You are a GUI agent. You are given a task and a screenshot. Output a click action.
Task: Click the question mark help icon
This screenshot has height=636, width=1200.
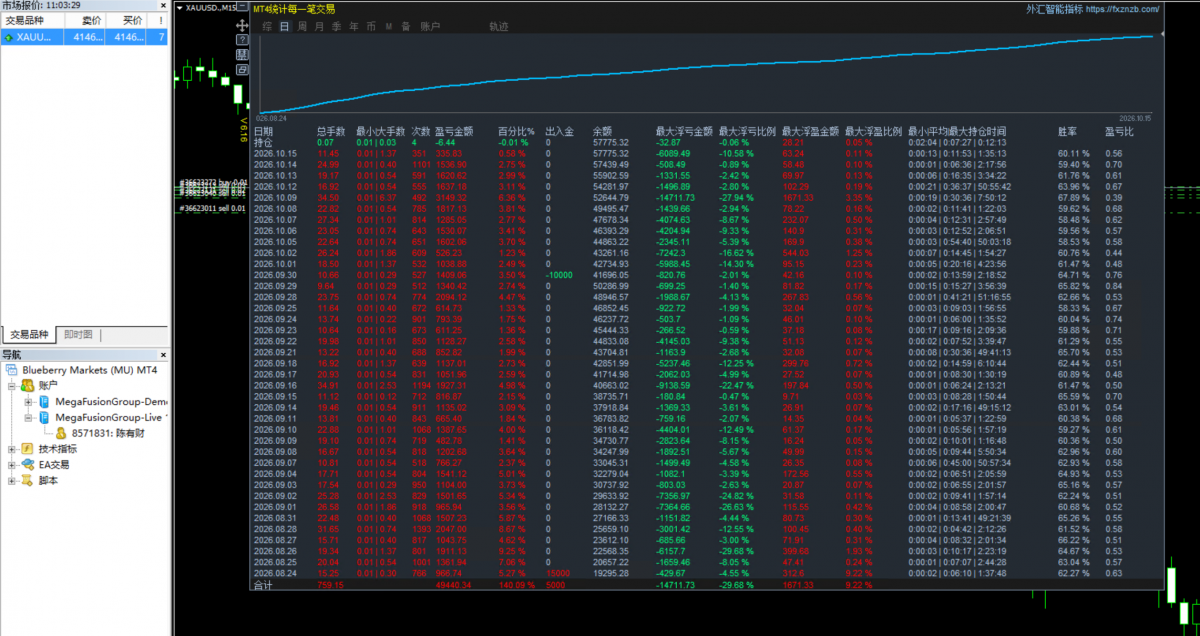point(242,40)
